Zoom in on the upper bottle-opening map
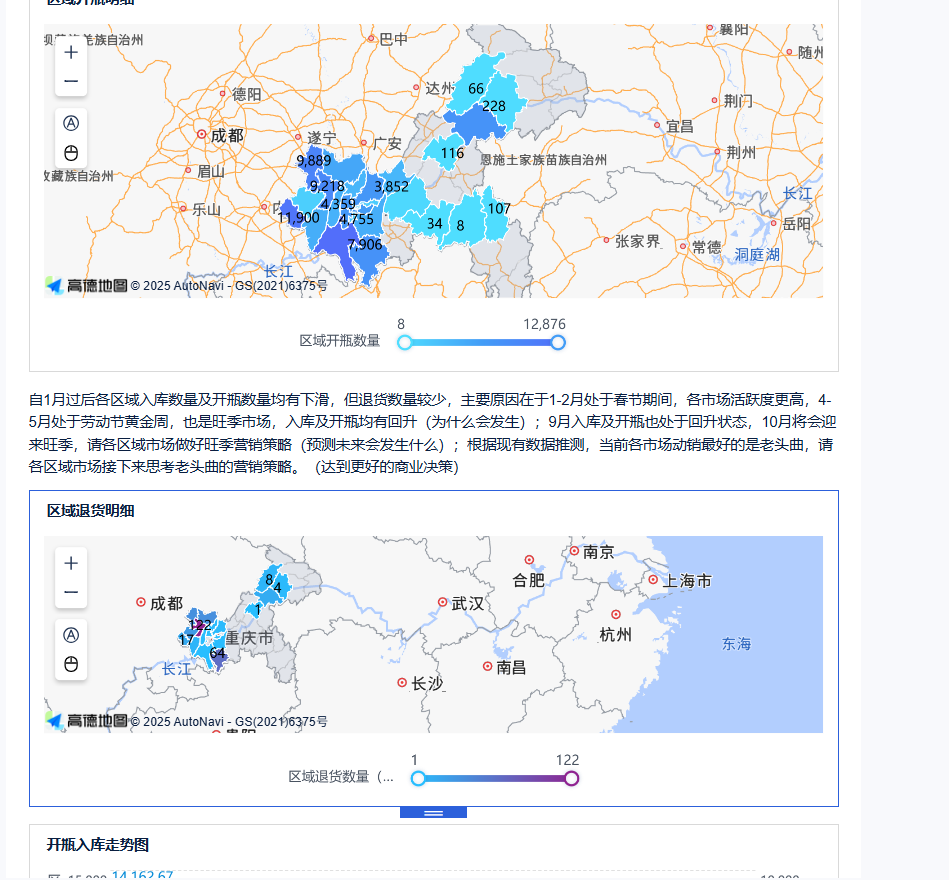Image resolution: width=949 pixels, height=880 pixels. pyautogui.click(x=71, y=52)
